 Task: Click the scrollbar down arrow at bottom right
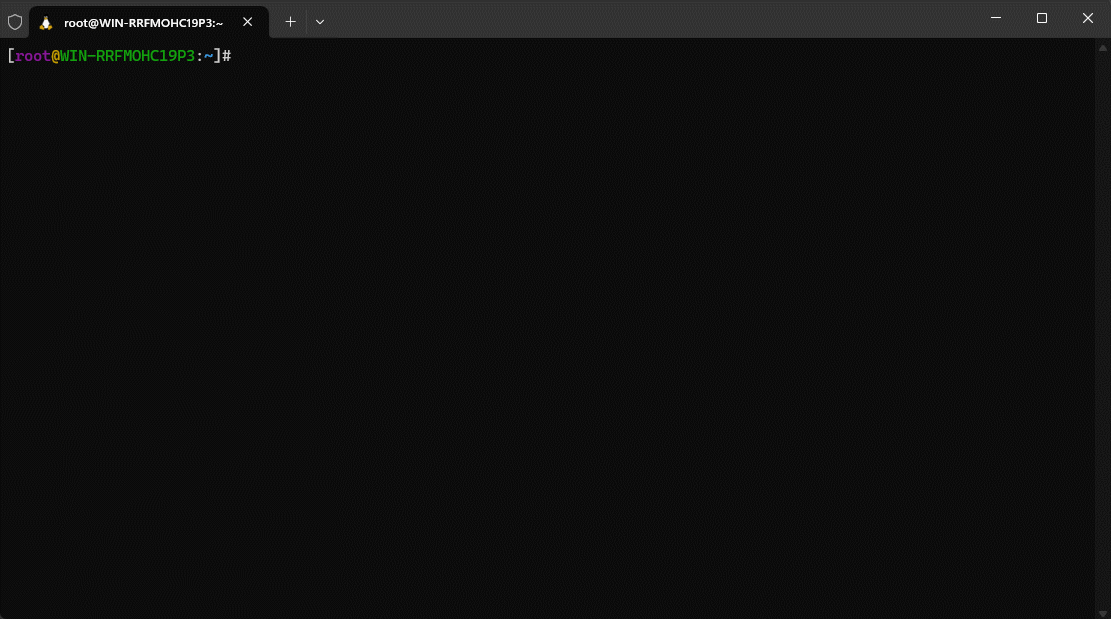[x=1104, y=610]
